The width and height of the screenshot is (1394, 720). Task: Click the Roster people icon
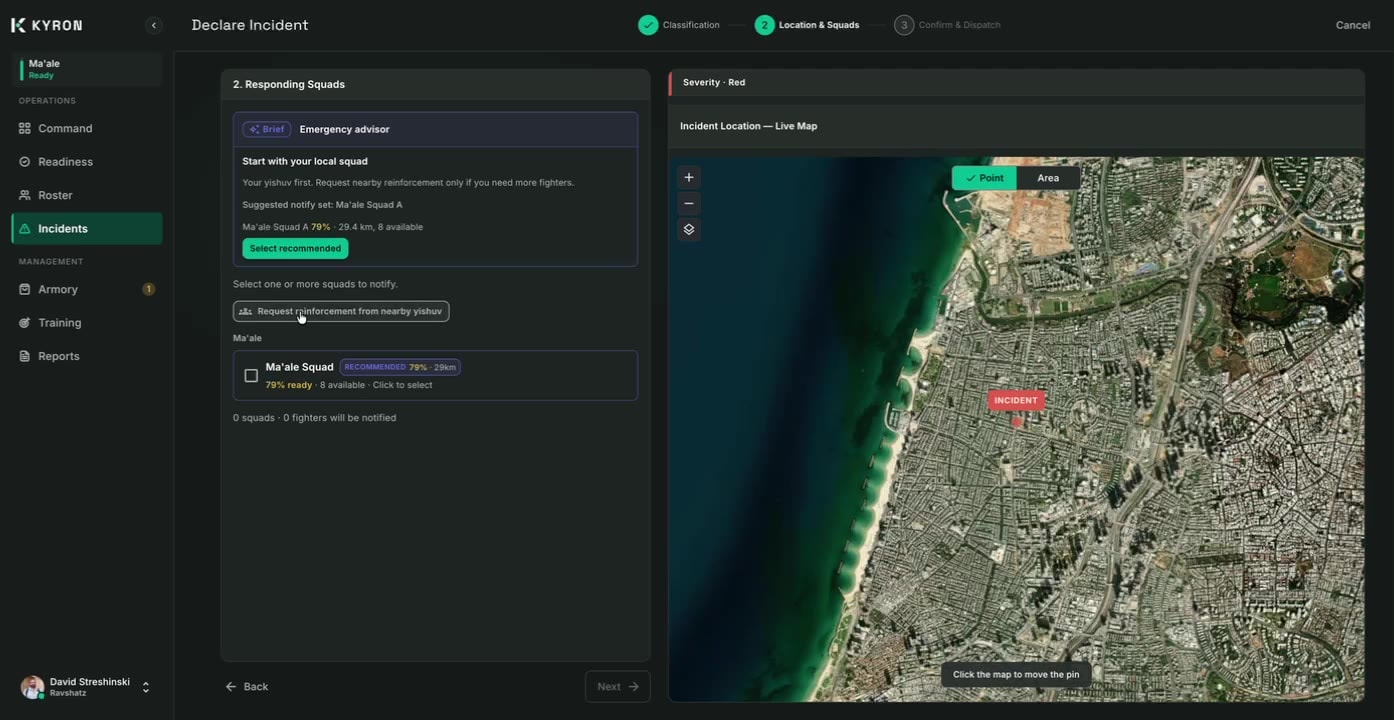25,195
